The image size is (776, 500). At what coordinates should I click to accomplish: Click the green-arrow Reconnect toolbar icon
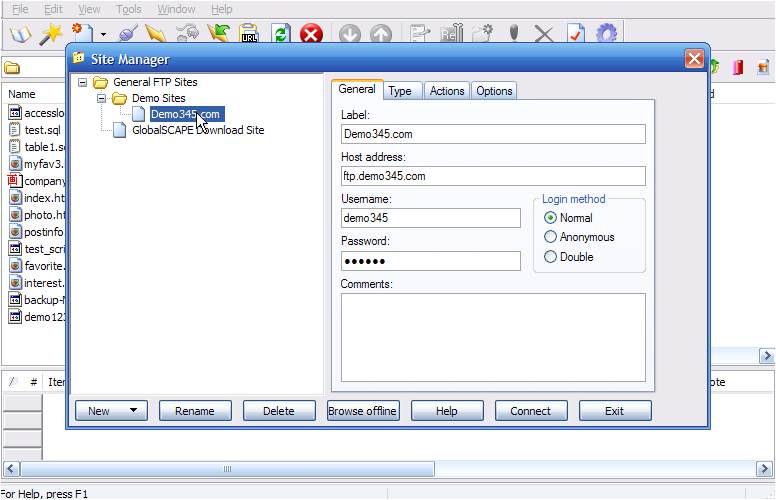(218, 34)
